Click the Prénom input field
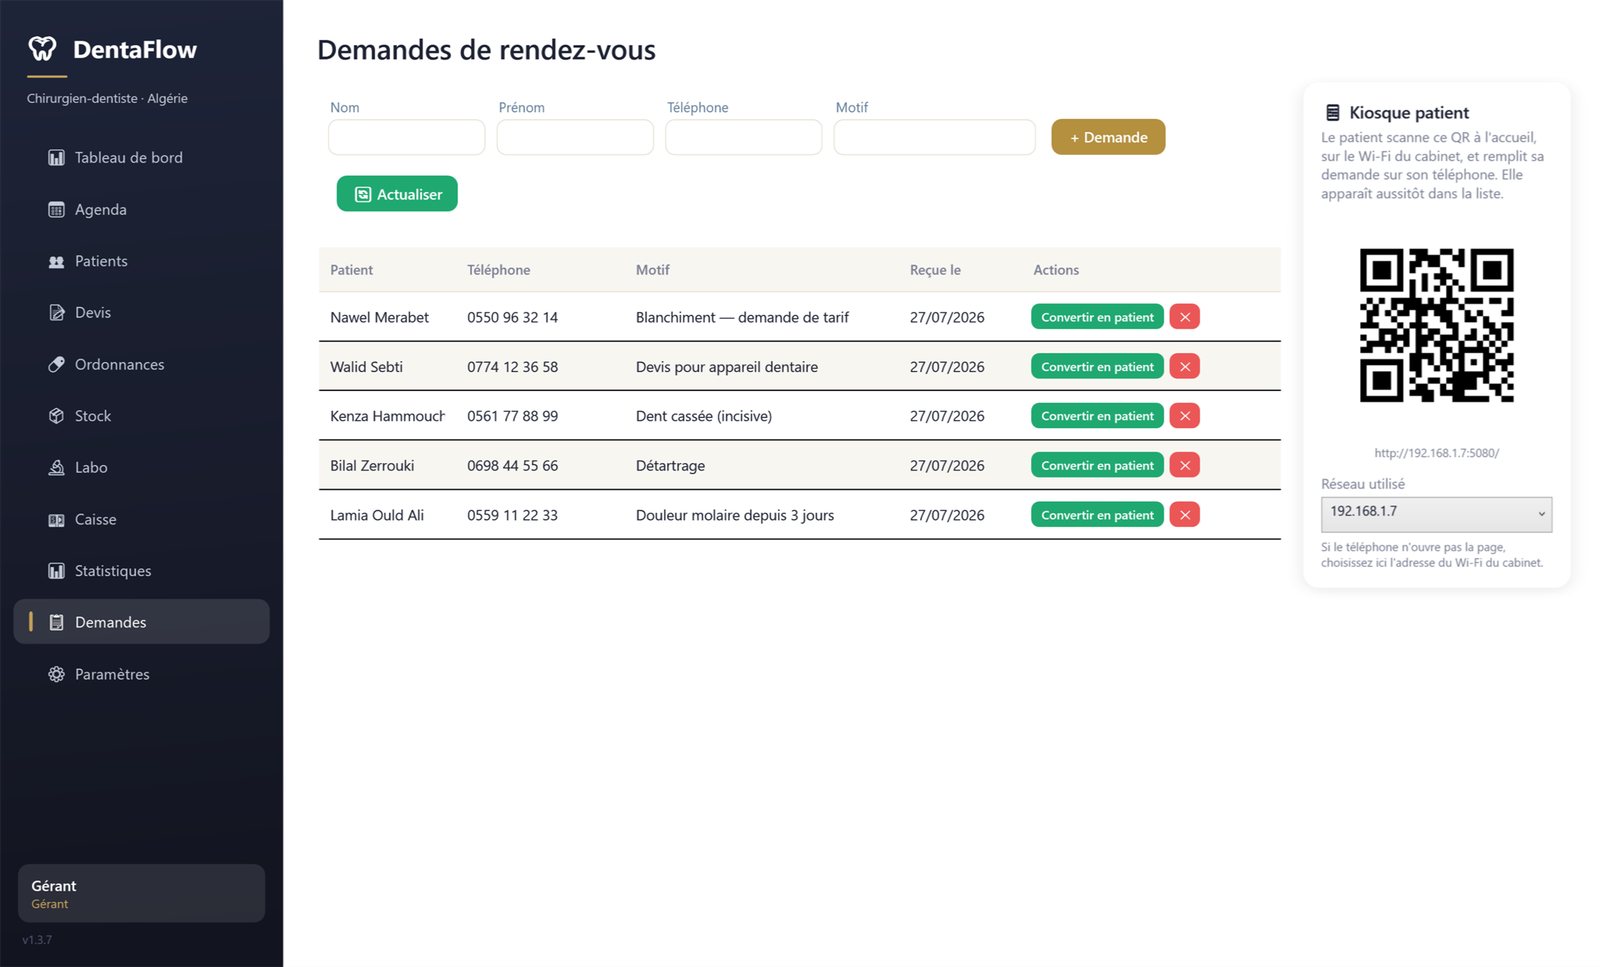 tap(575, 137)
